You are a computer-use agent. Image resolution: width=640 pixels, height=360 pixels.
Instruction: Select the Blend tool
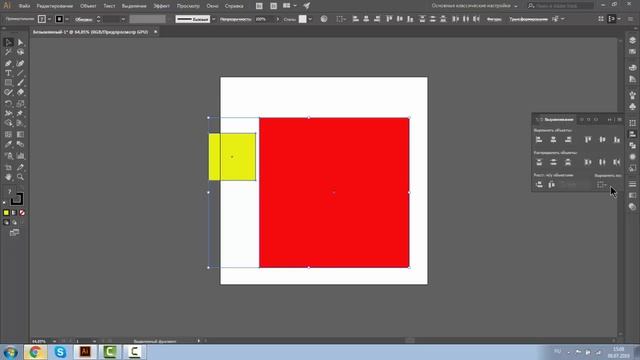pyautogui.click(x=20, y=144)
